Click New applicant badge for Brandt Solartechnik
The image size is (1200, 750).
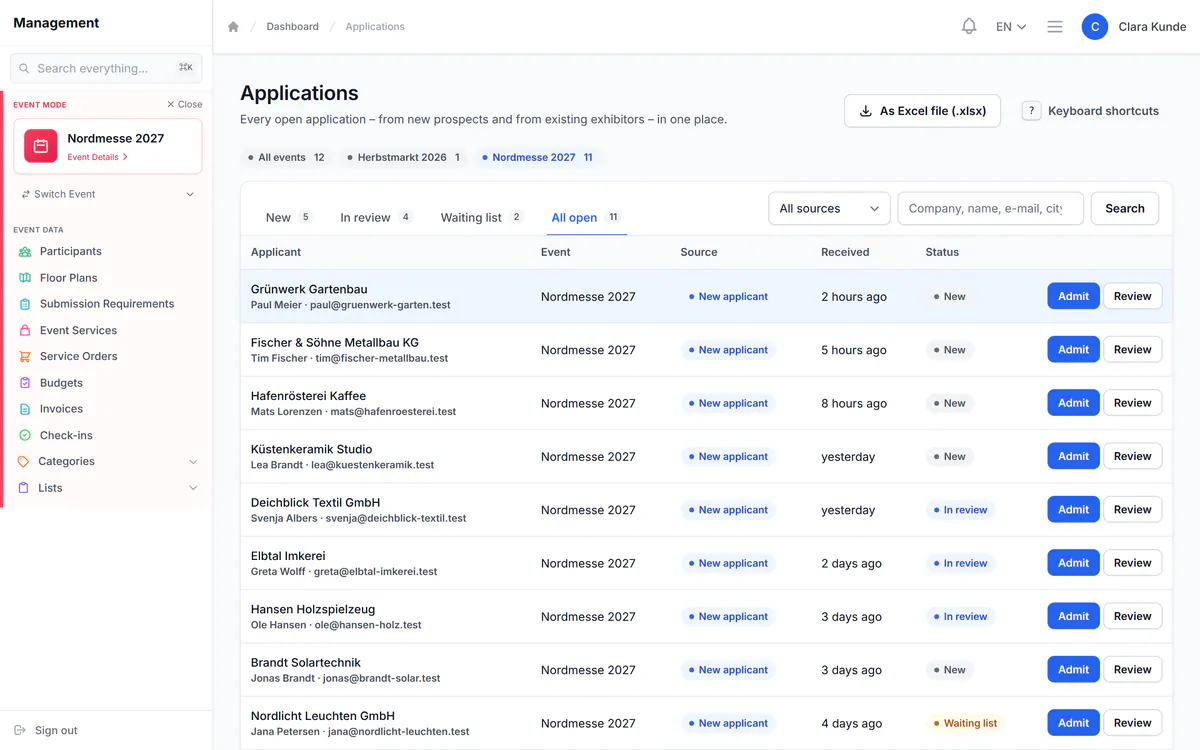pos(728,670)
